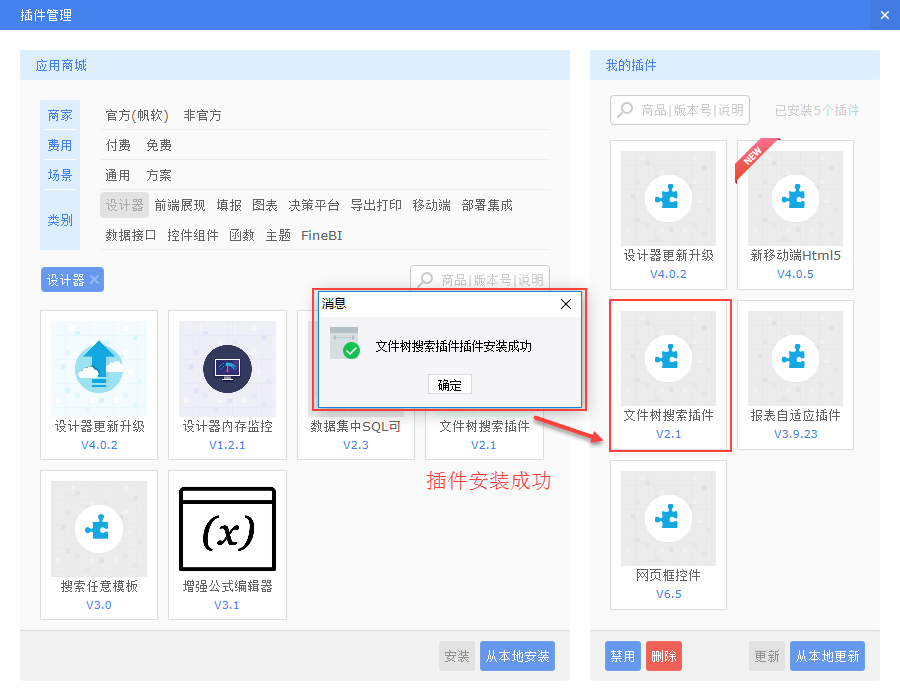Click the 场景 filter label
The image size is (900, 700).
tap(60, 175)
